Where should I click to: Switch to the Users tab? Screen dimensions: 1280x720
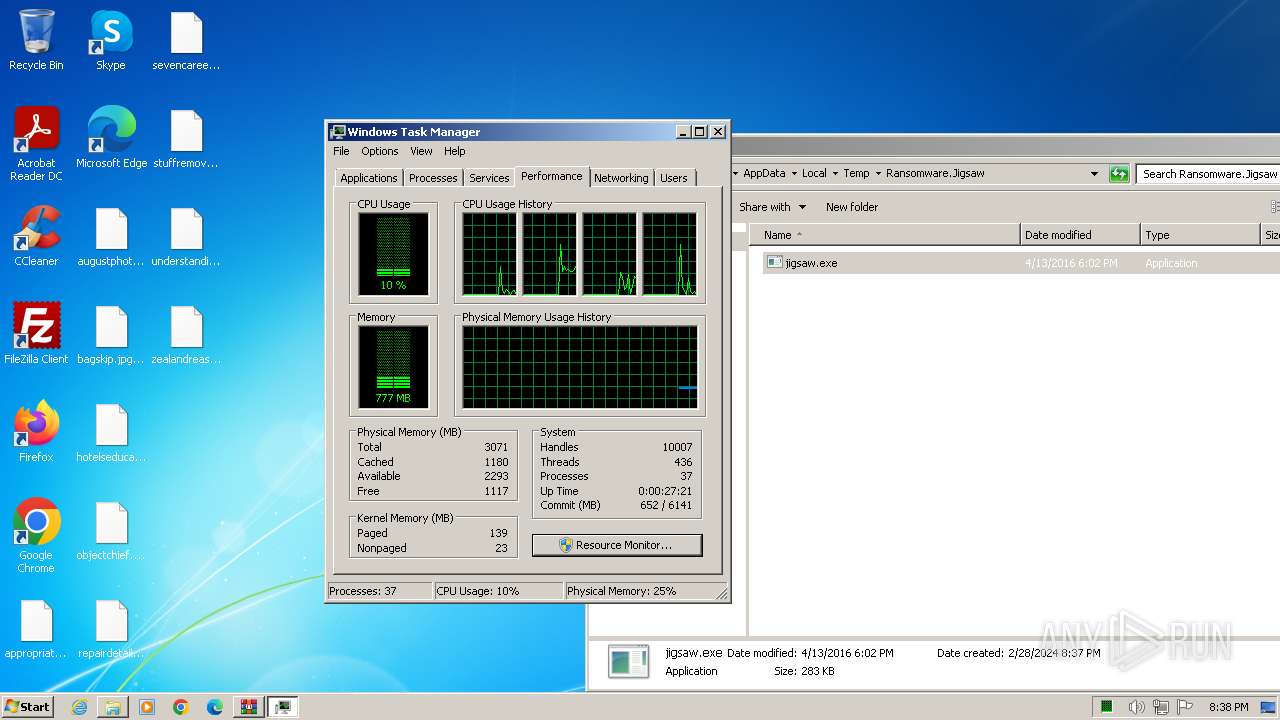[674, 178]
